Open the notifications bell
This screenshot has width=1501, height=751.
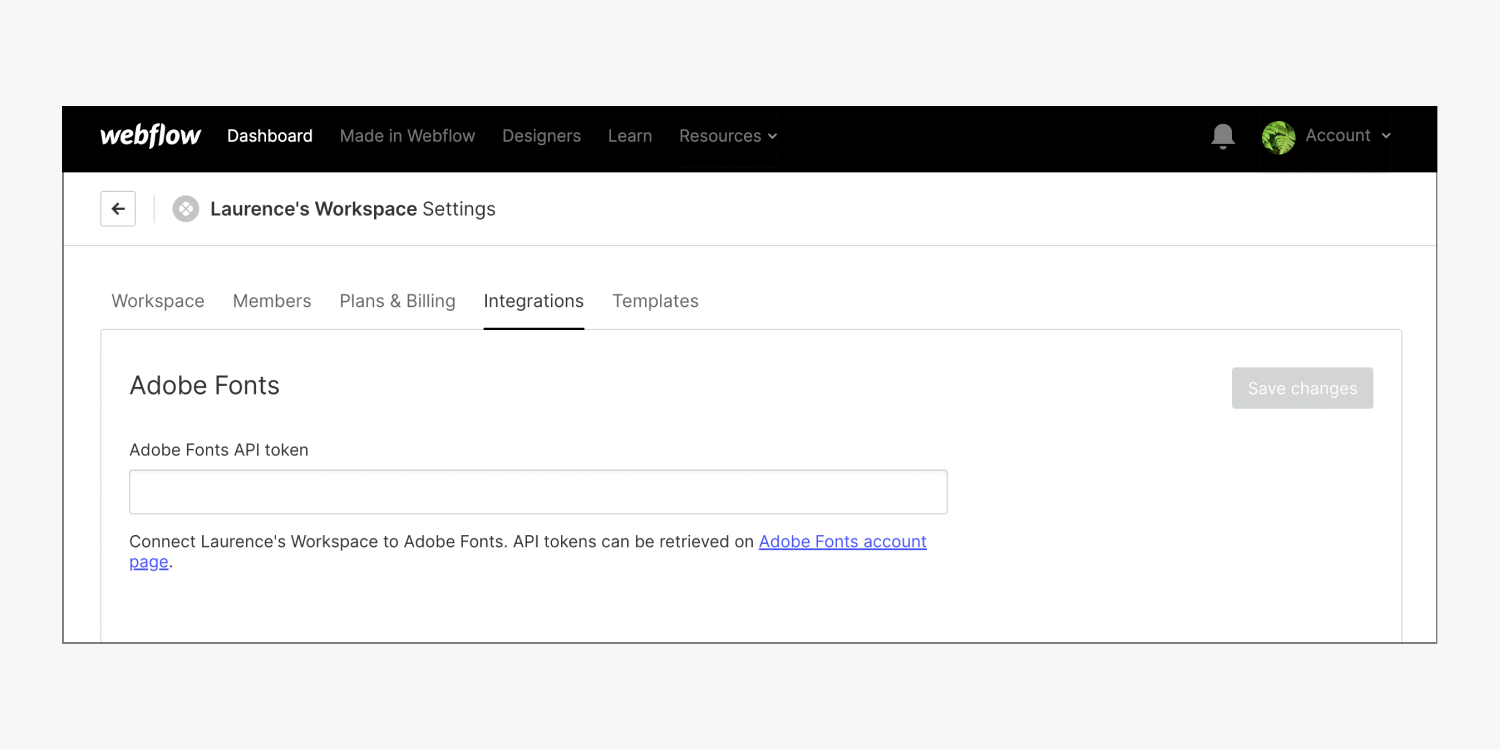pyautogui.click(x=1222, y=136)
